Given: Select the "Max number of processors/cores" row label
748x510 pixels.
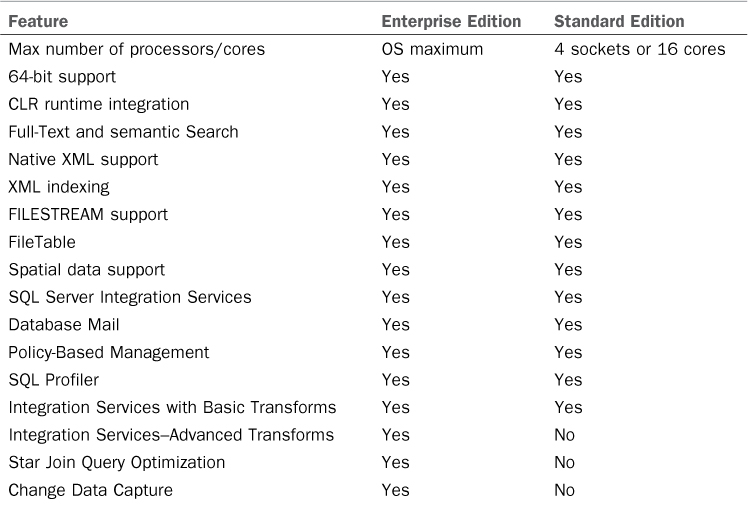Looking at the screenshot, I should click(137, 49).
